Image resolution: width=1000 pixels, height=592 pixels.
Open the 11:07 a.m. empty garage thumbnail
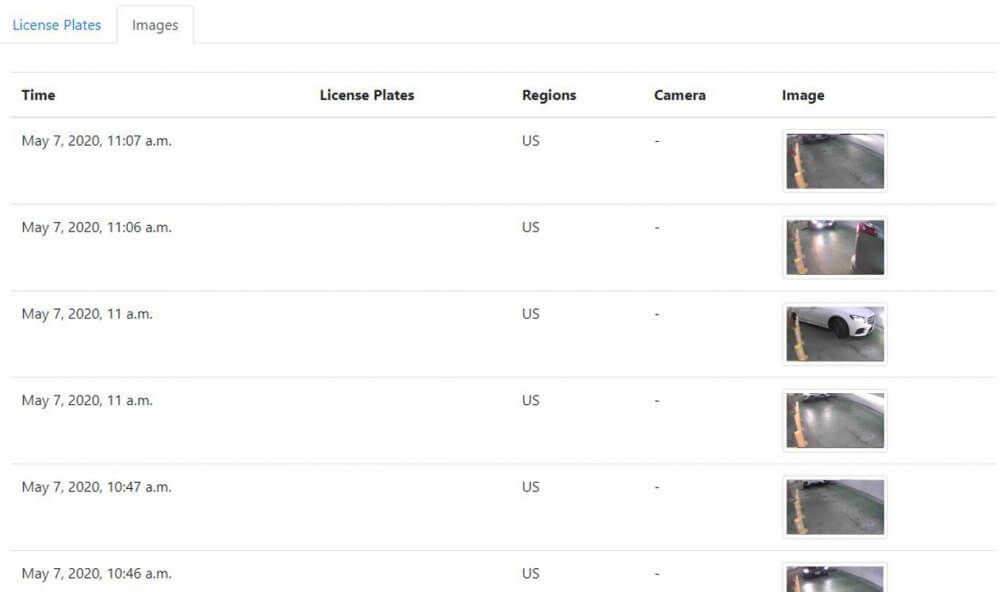[x=835, y=161]
